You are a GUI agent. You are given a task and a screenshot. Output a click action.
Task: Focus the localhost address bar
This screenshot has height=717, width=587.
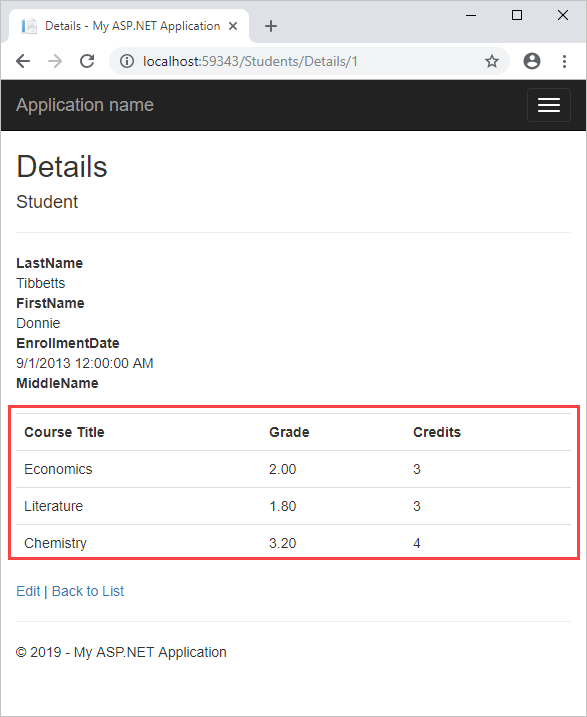[x=310, y=61]
